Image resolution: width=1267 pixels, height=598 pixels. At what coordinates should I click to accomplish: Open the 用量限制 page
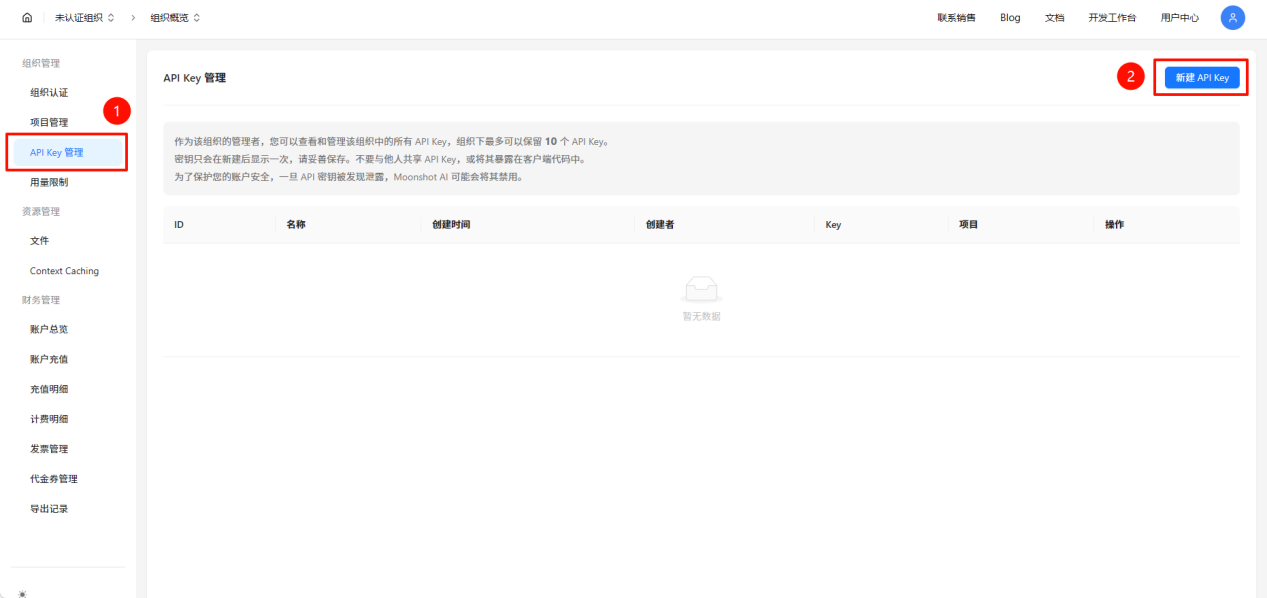click(49, 183)
